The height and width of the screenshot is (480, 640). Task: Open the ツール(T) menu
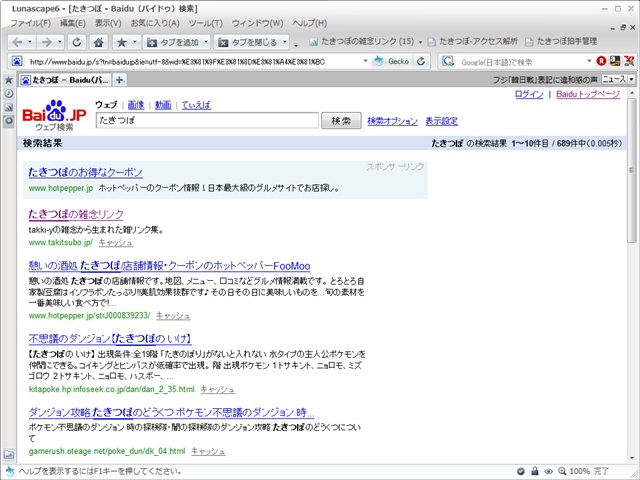[x=205, y=23]
